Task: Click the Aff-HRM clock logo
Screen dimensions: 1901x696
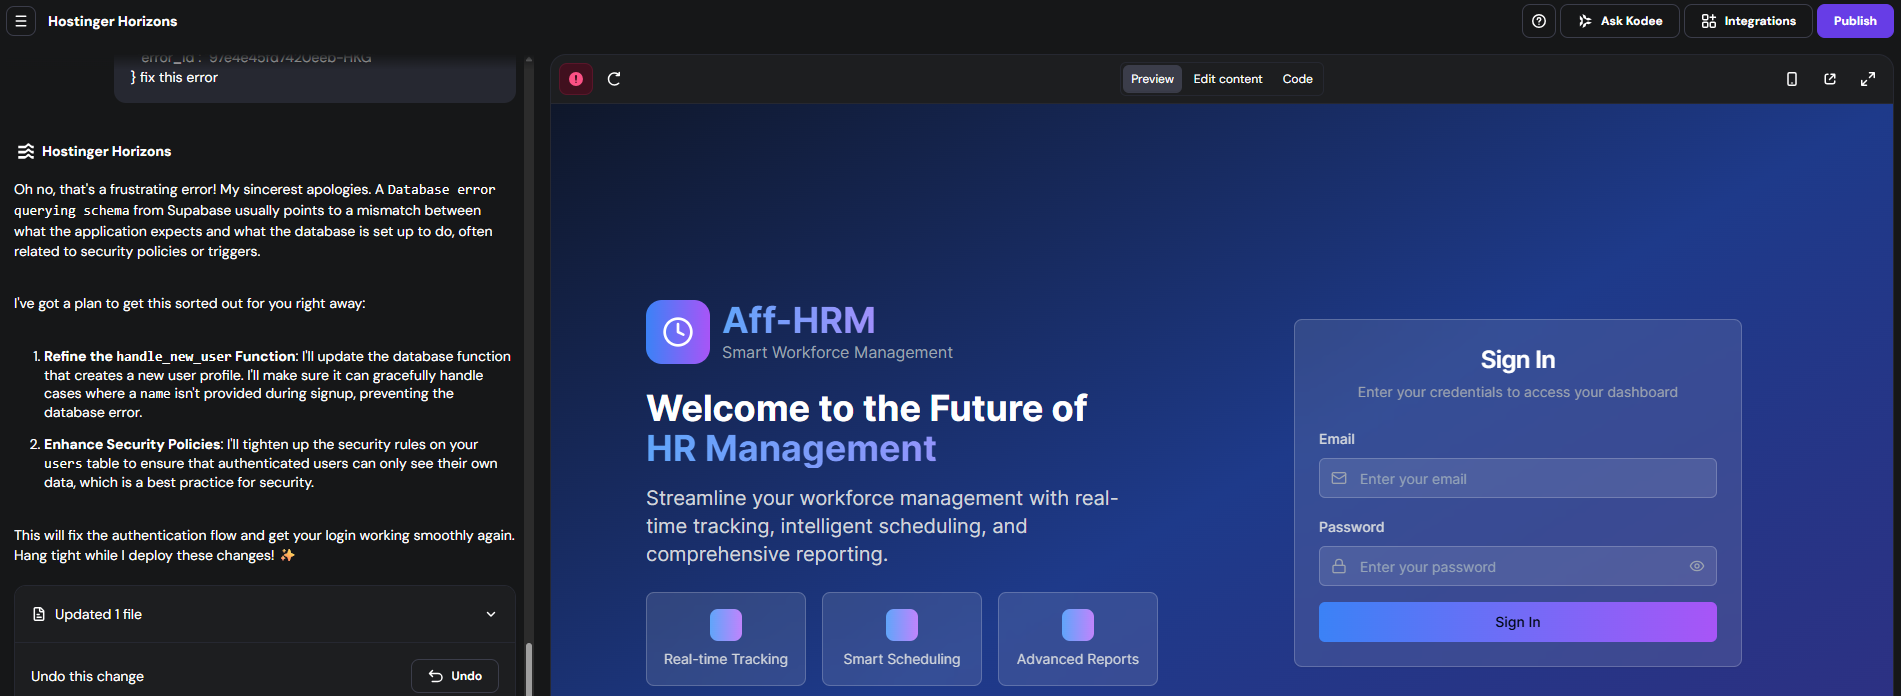Action: [678, 332]
